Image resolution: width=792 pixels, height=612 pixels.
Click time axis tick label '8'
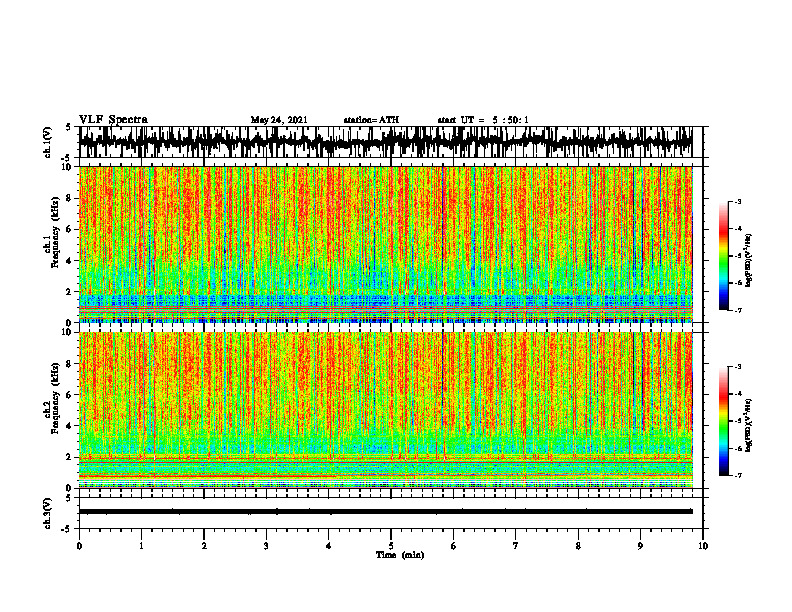[578, 546]
